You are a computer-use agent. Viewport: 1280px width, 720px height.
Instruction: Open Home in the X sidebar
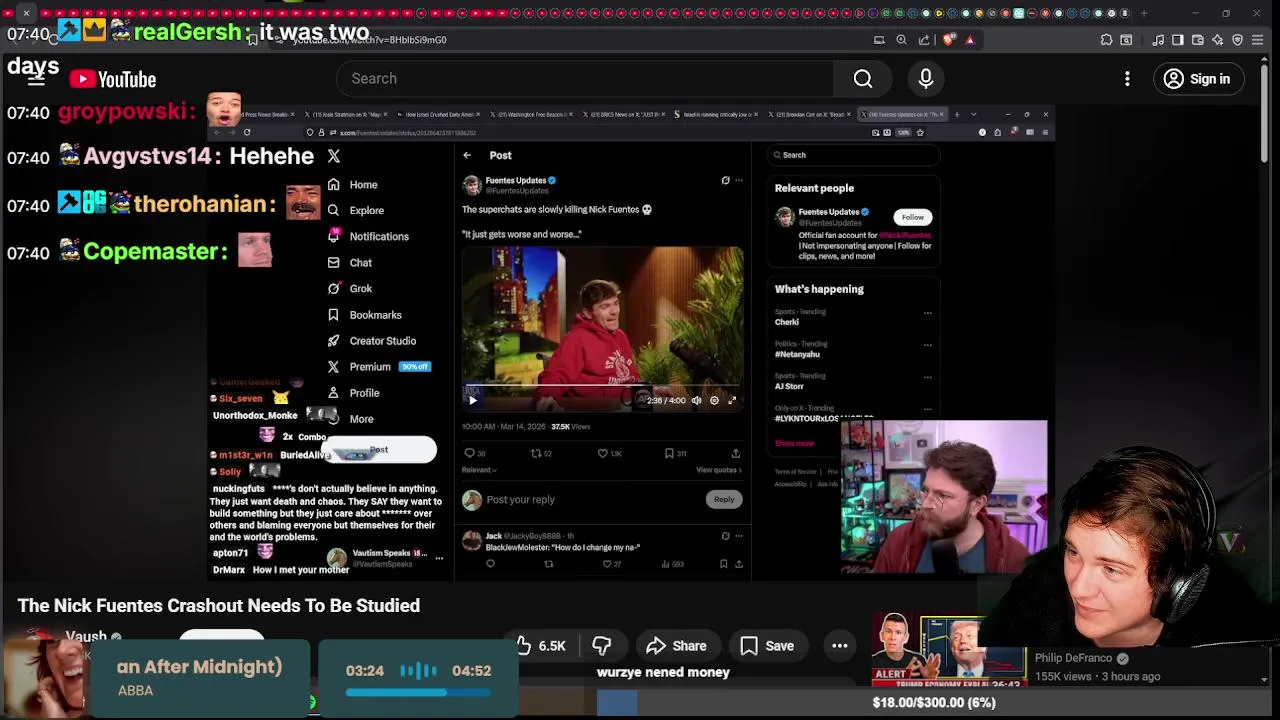(x=352, y=184)
